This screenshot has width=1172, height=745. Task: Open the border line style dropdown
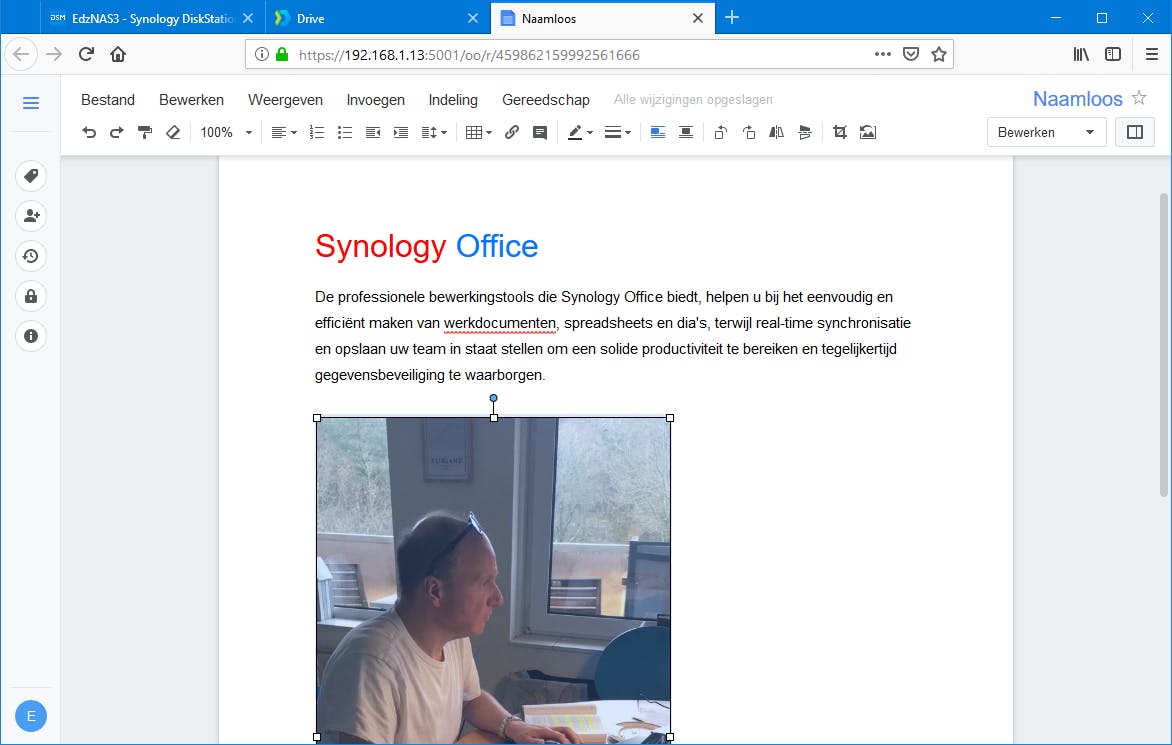pos(617,132)
